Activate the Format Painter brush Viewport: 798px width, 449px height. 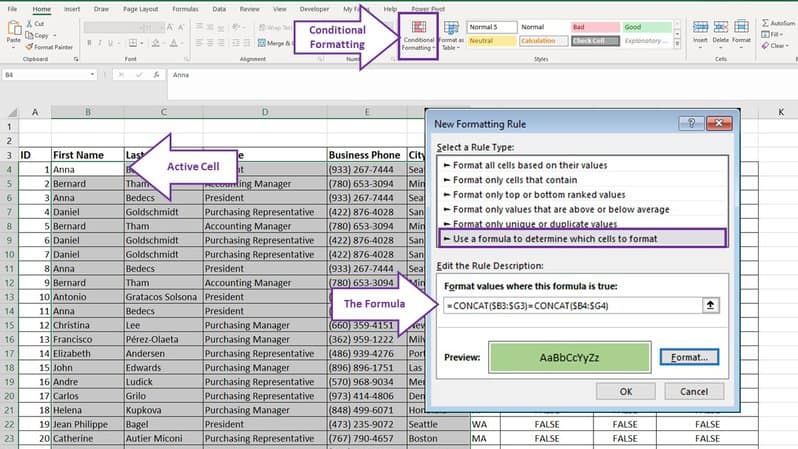30,47
